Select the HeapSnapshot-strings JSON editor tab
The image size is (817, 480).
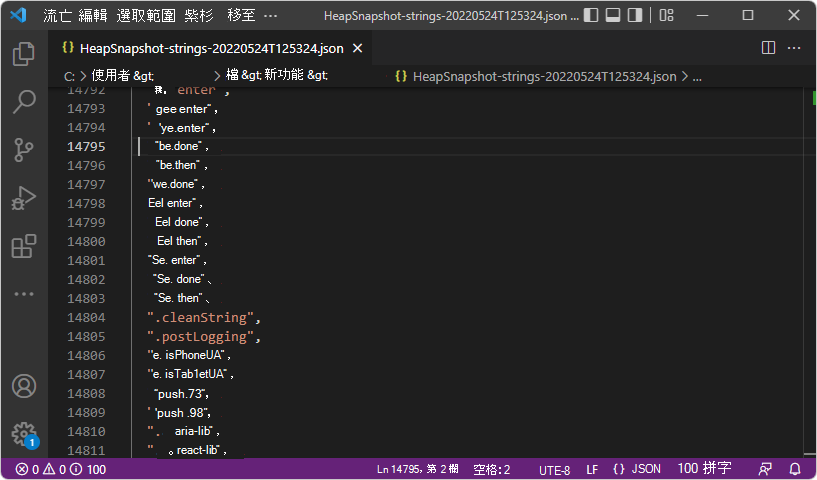click(x=211, y=48)
